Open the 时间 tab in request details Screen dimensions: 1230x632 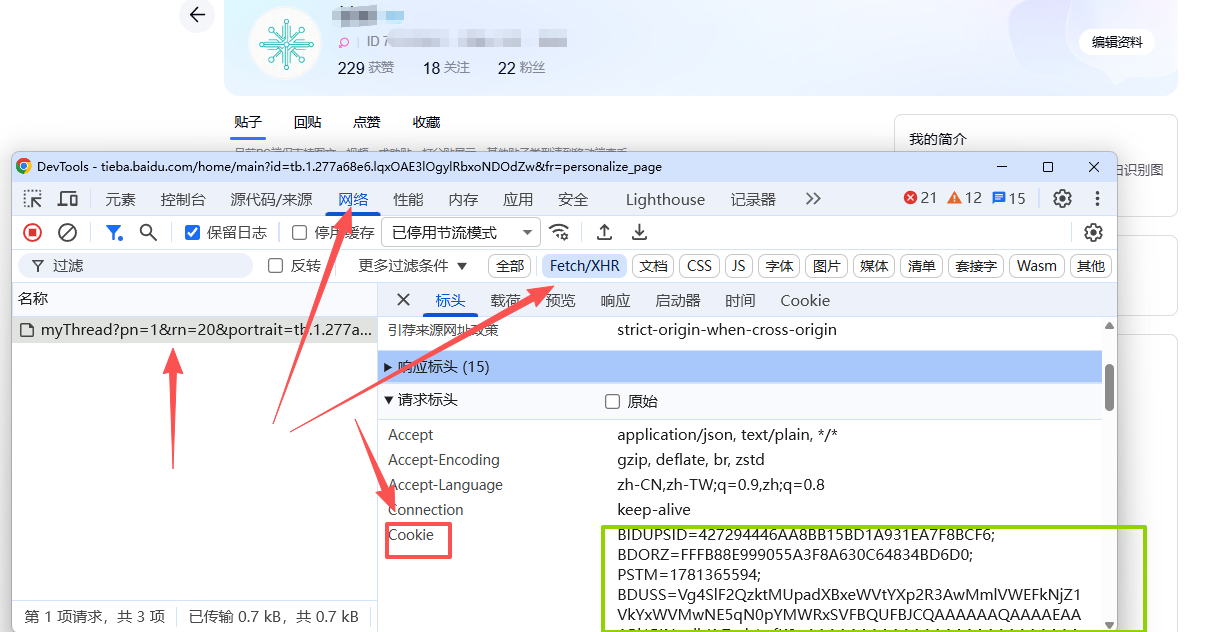[740, 300]
